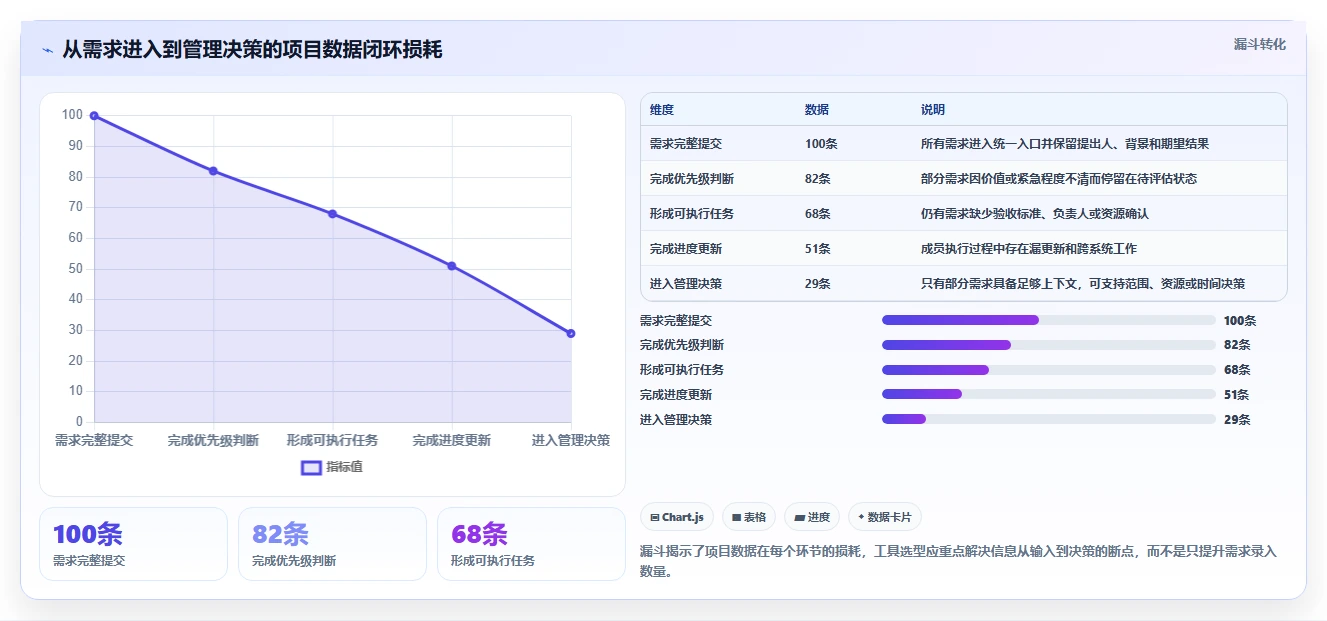Click the 漏斗转化 label in header
Screen dimensions: 1327x621
click(1260, 44)
